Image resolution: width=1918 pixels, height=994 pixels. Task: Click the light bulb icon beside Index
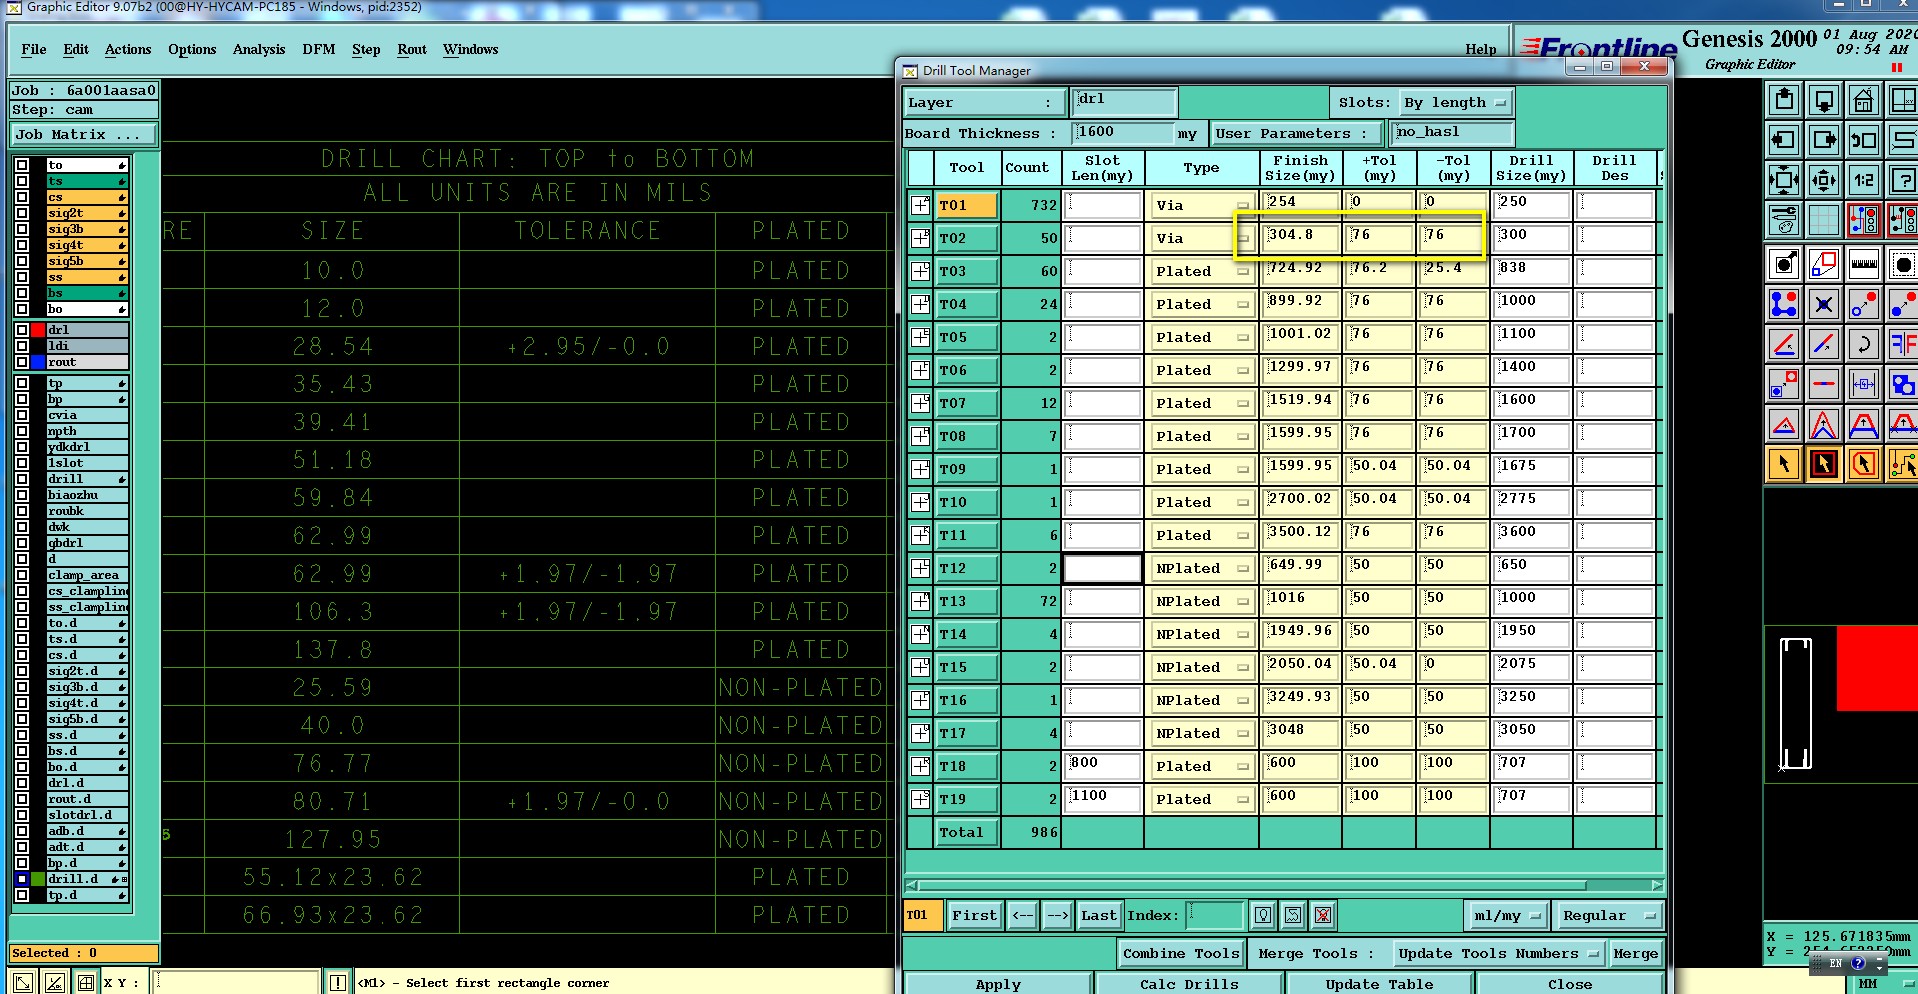[x=1263, y=915]
